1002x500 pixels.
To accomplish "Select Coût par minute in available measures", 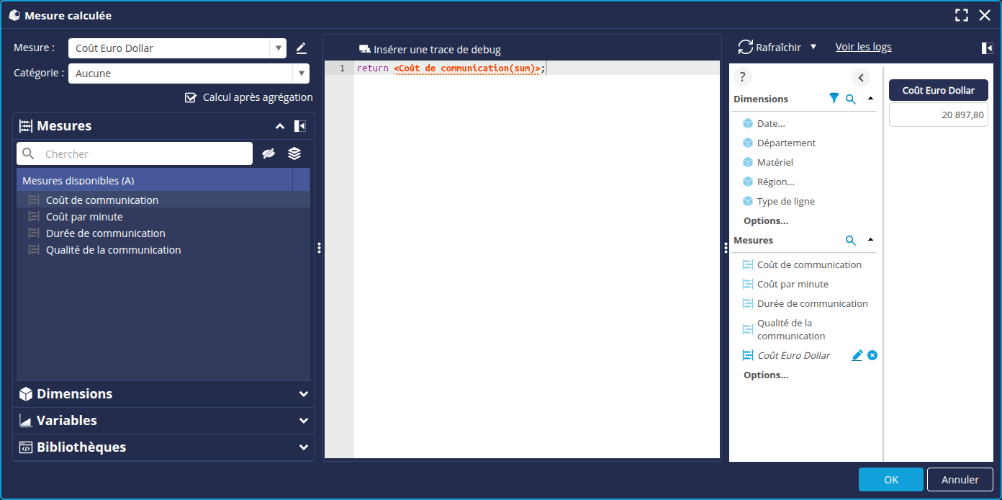I will coord(84,217).
